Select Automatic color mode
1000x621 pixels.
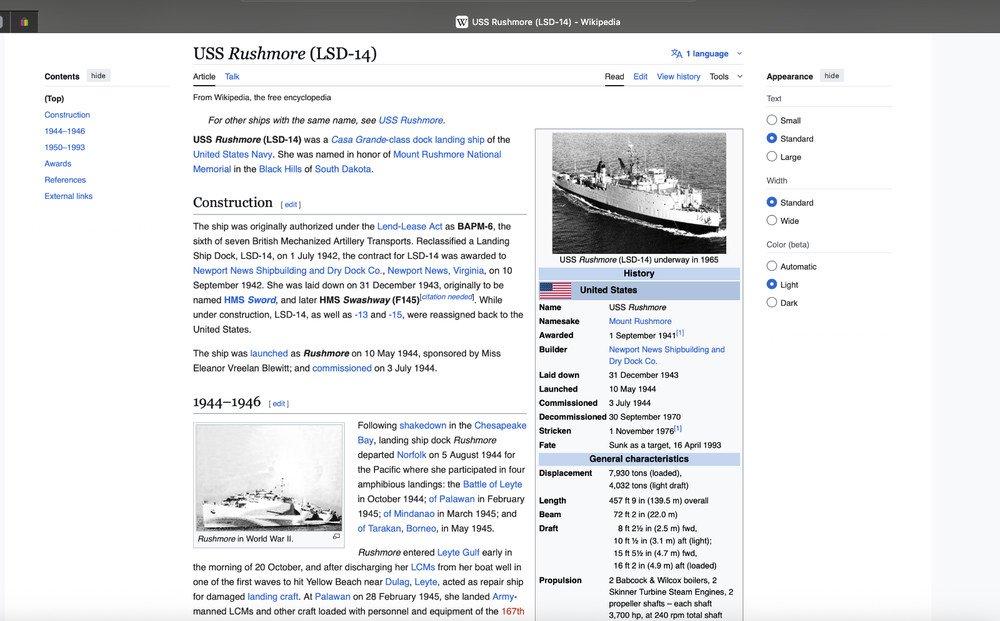tap(772, 266)
